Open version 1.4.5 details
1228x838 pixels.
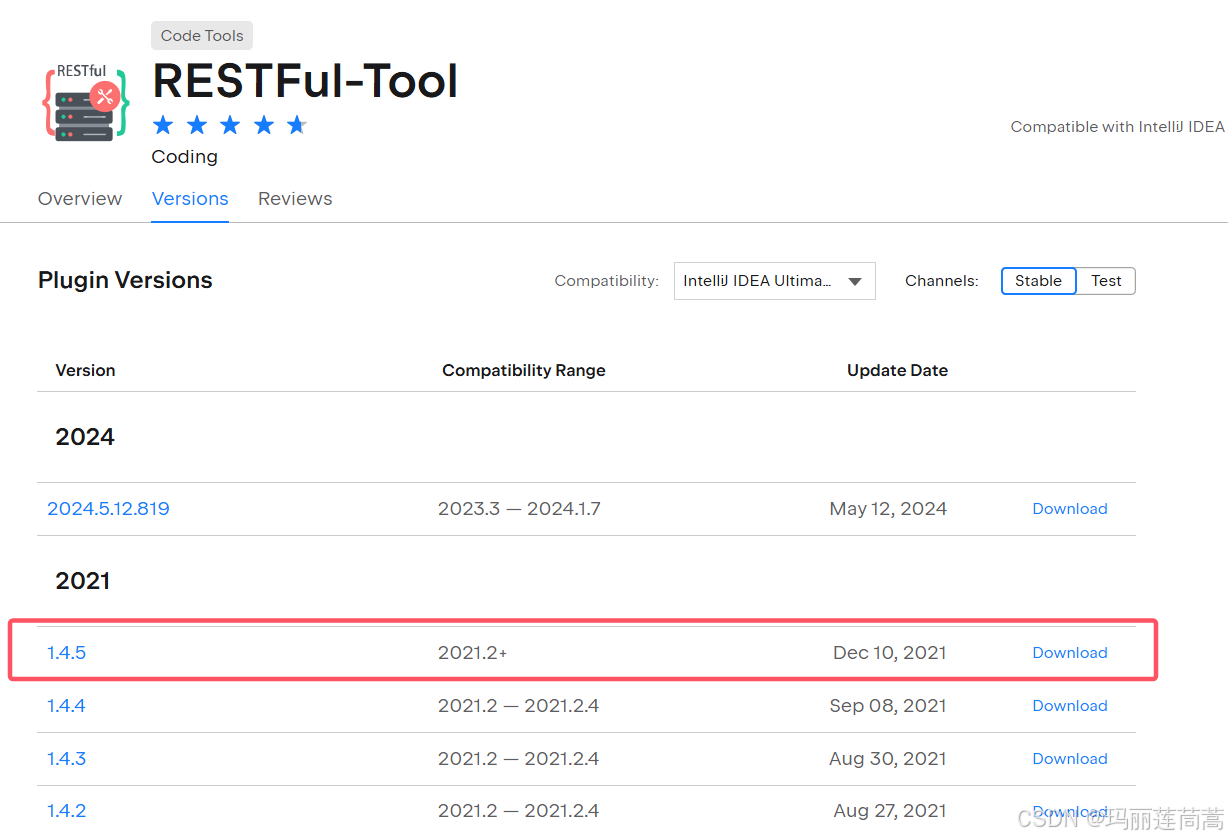(x=66, y=652)
